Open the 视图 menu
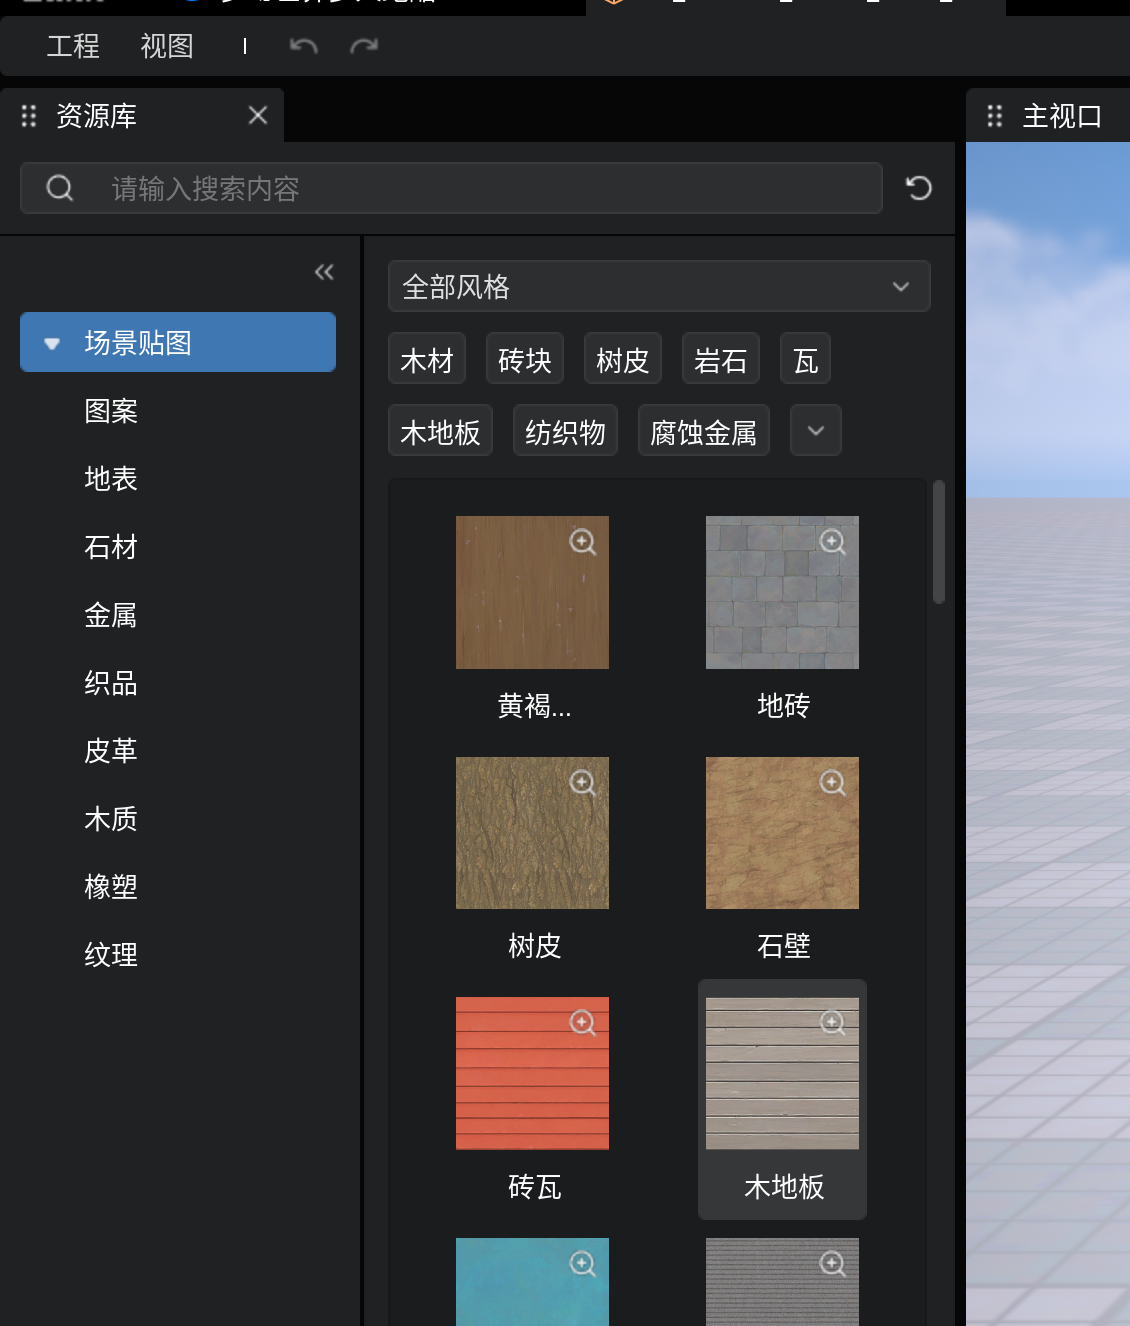Viewport: 1130px width, 1326px height. click(167, 46)
